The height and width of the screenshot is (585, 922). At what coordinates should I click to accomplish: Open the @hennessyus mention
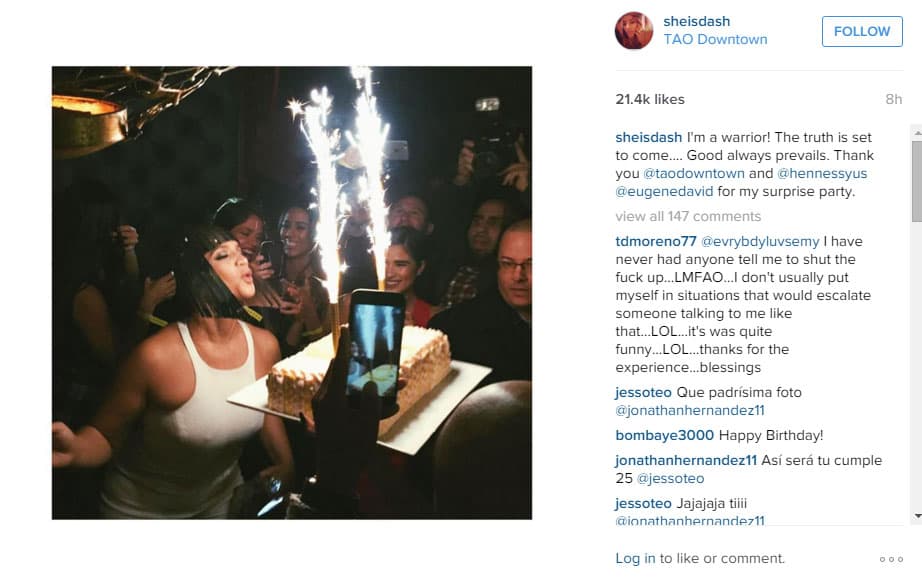pos(822,173)
